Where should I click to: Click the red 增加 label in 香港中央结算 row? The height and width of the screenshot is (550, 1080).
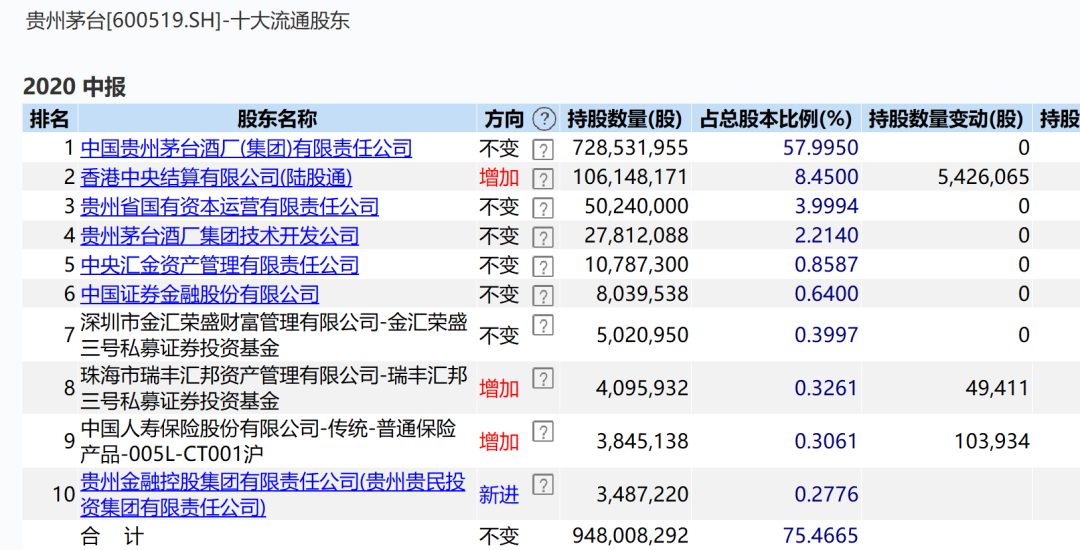pyautogui.click(x=499, y=178)
